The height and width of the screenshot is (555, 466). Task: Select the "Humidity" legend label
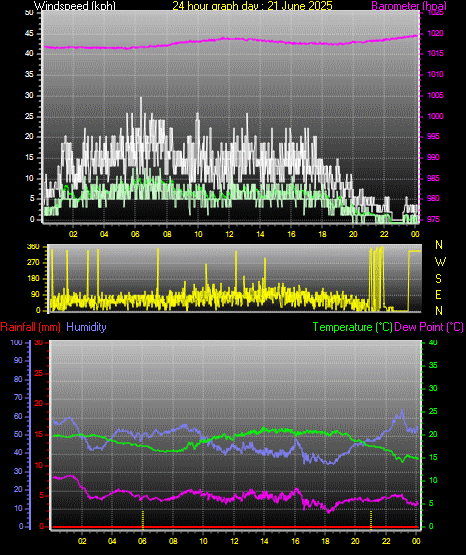(x=86, y=327)
